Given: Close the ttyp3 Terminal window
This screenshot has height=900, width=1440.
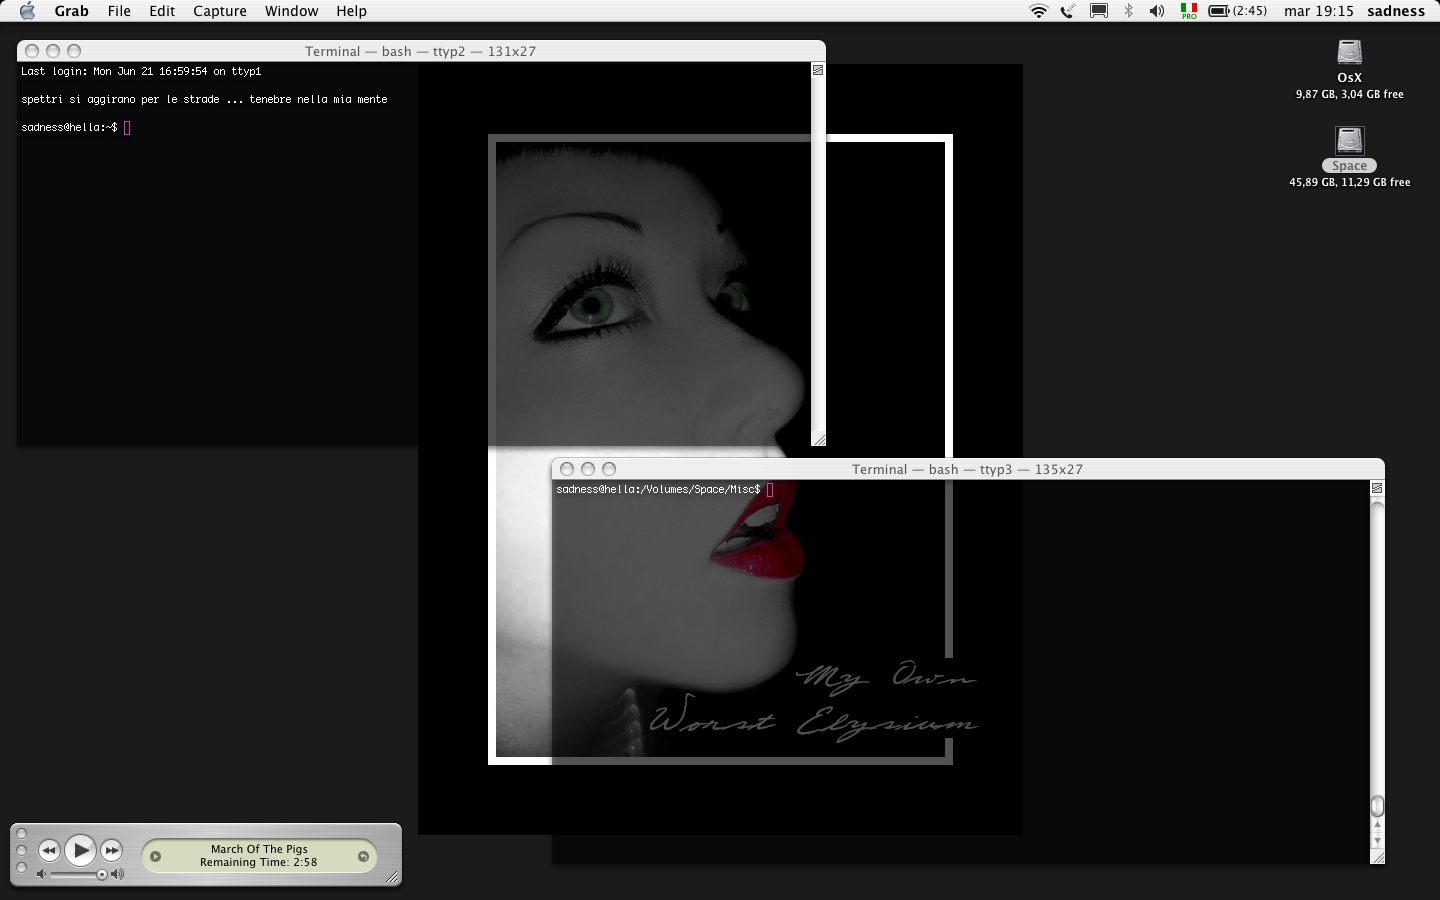Looking at the screenshot, I should (x=567, y=469).
